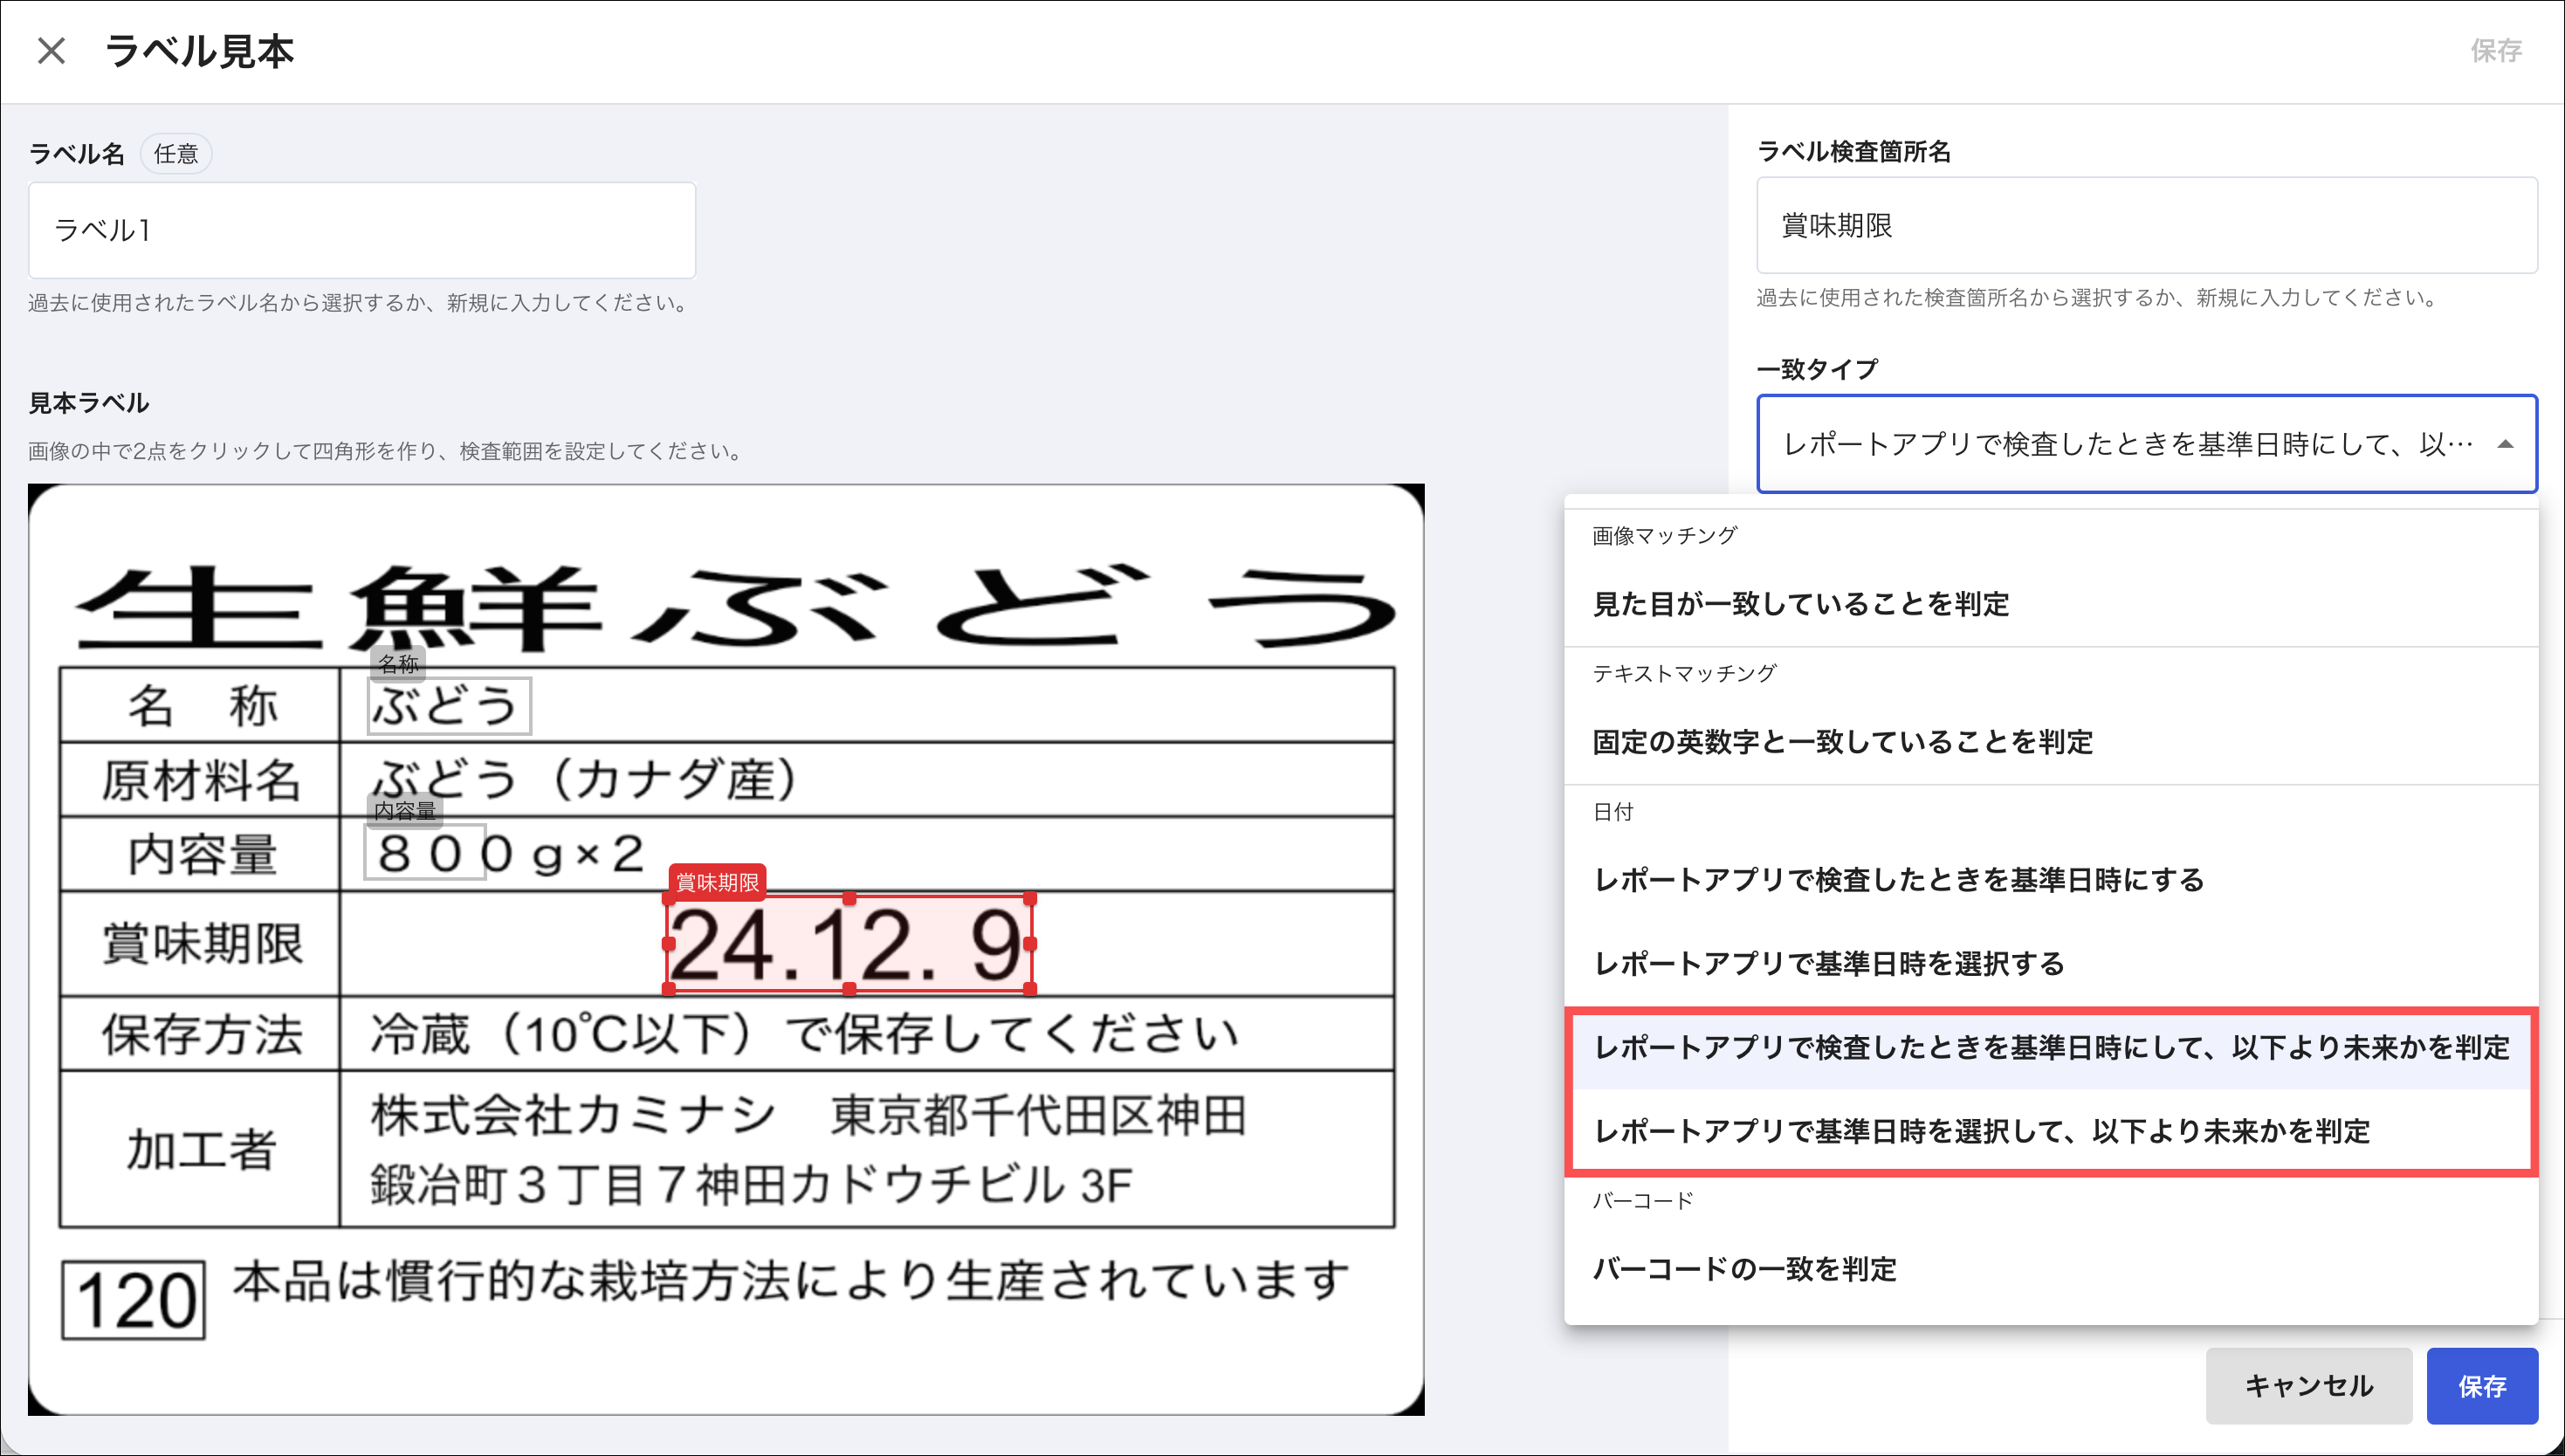The image size is (2565, 1456).
Task: Choose レポートアプリで検査したときを基準日時にする option
Action: (x=1898, y=880)
